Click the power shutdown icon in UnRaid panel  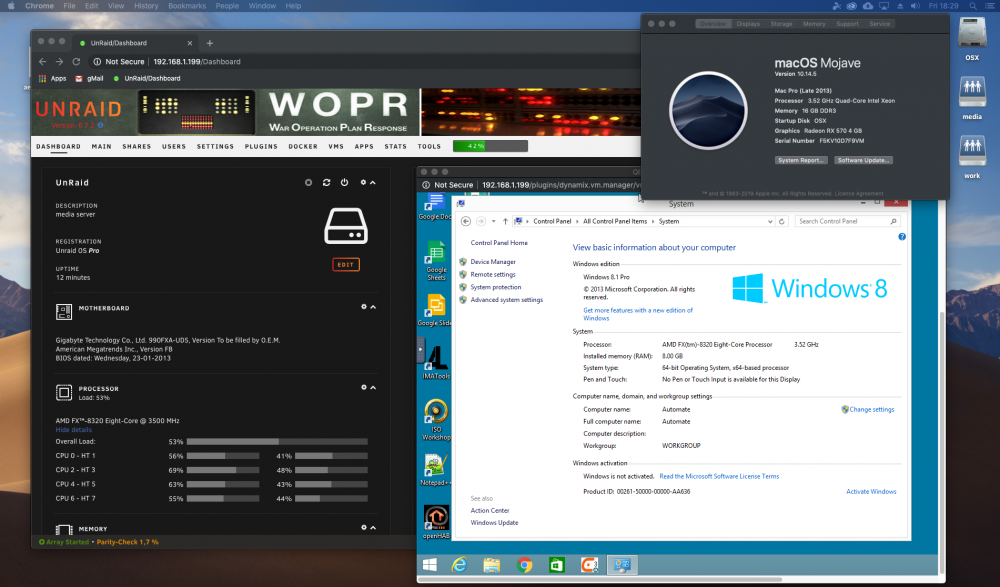tap(344, 182)
